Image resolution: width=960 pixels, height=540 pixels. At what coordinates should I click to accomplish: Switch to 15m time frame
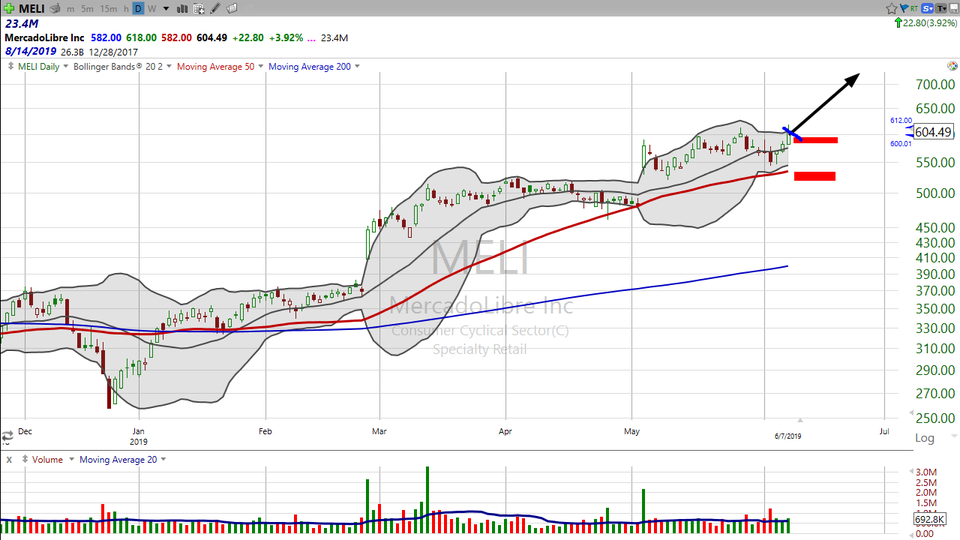point(108,9)
